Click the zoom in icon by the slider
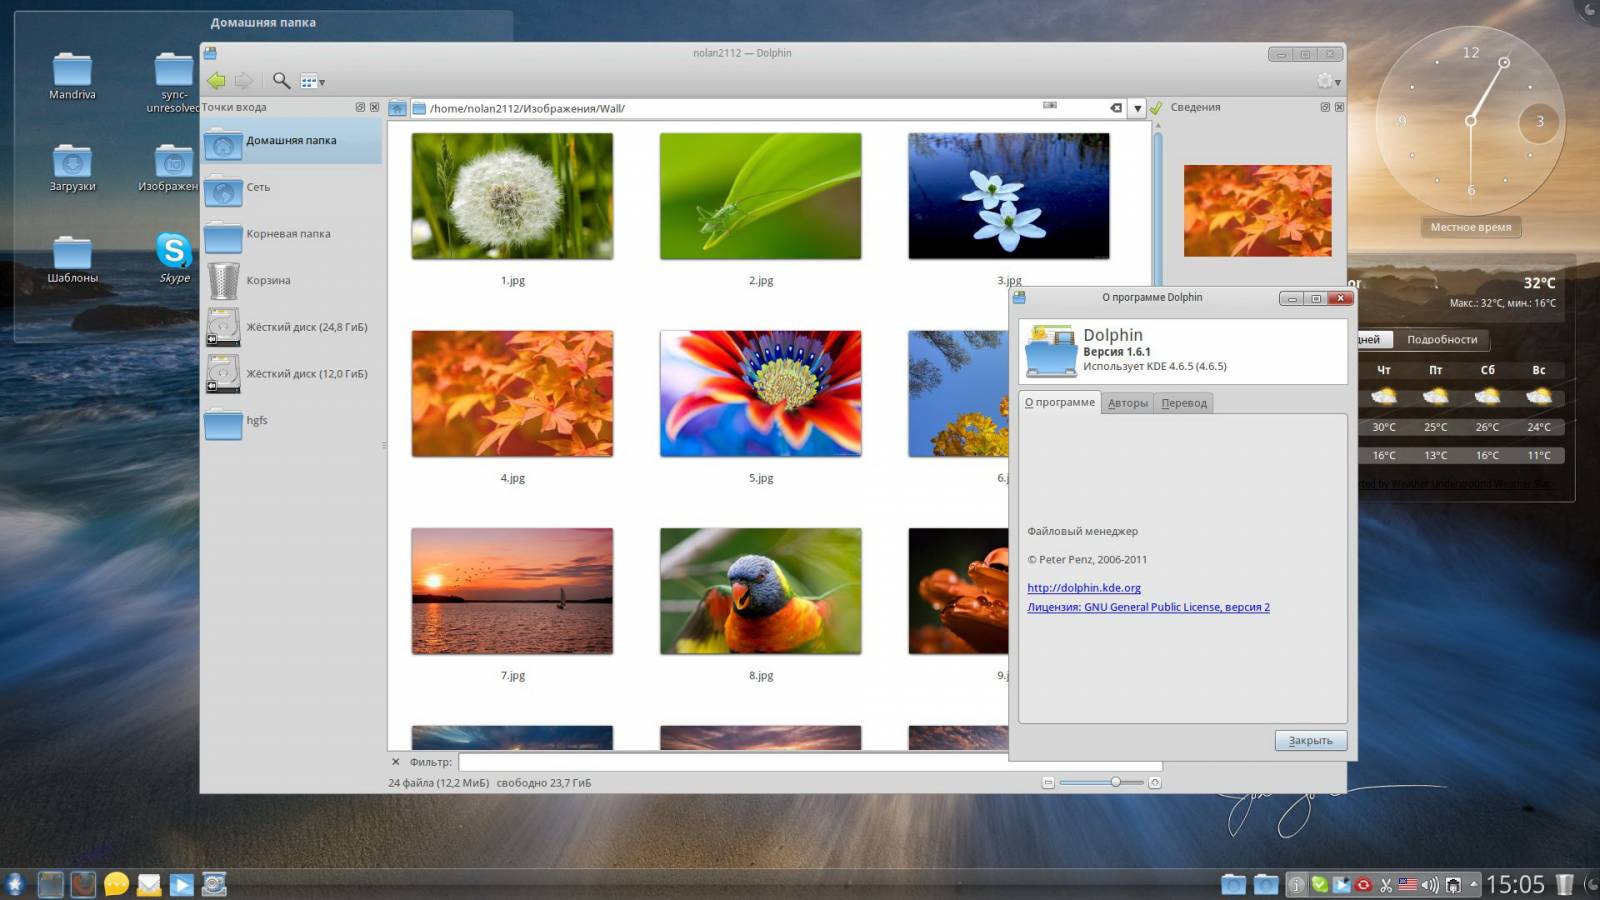The width and height of the screenshot is (1600, 900). pos(1154,783)
